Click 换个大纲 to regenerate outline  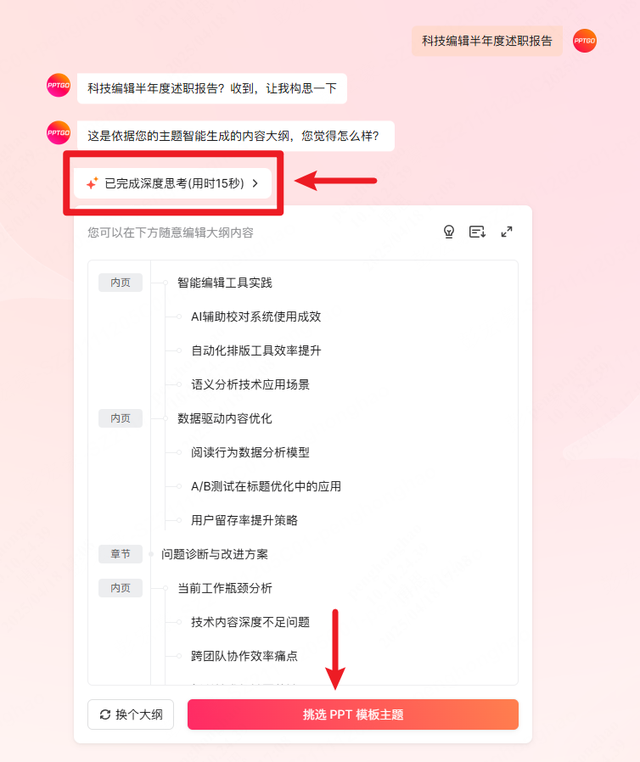click(131, 714)
